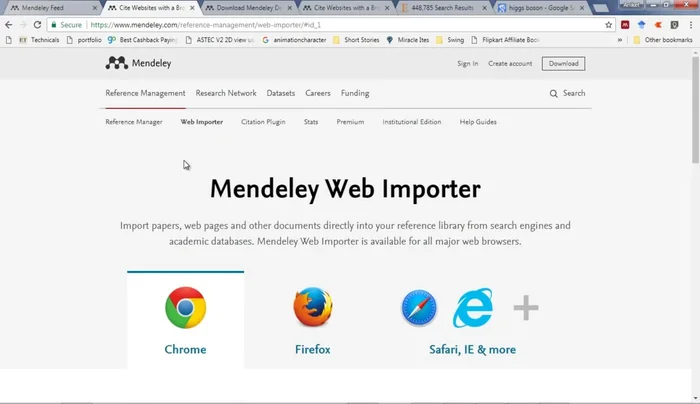The width and height of the screenshot is (700, 404).
Task: Go back with the browser back arrow
Action: (x=8, y=25)
